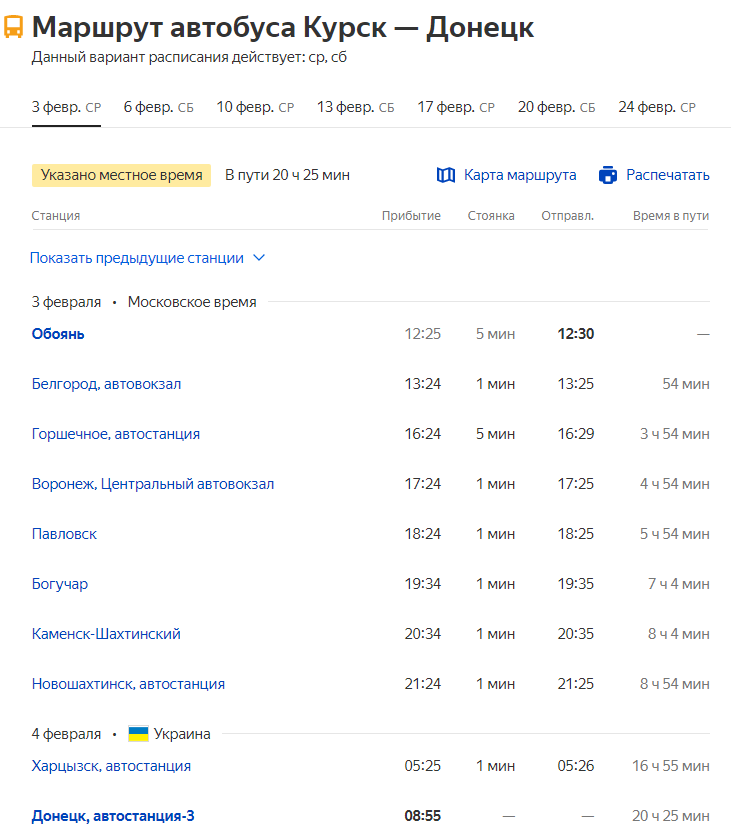Expand previous stations chevron arrow
The height and width of the screenshot is (833, 731).
[x=259, y=258]
